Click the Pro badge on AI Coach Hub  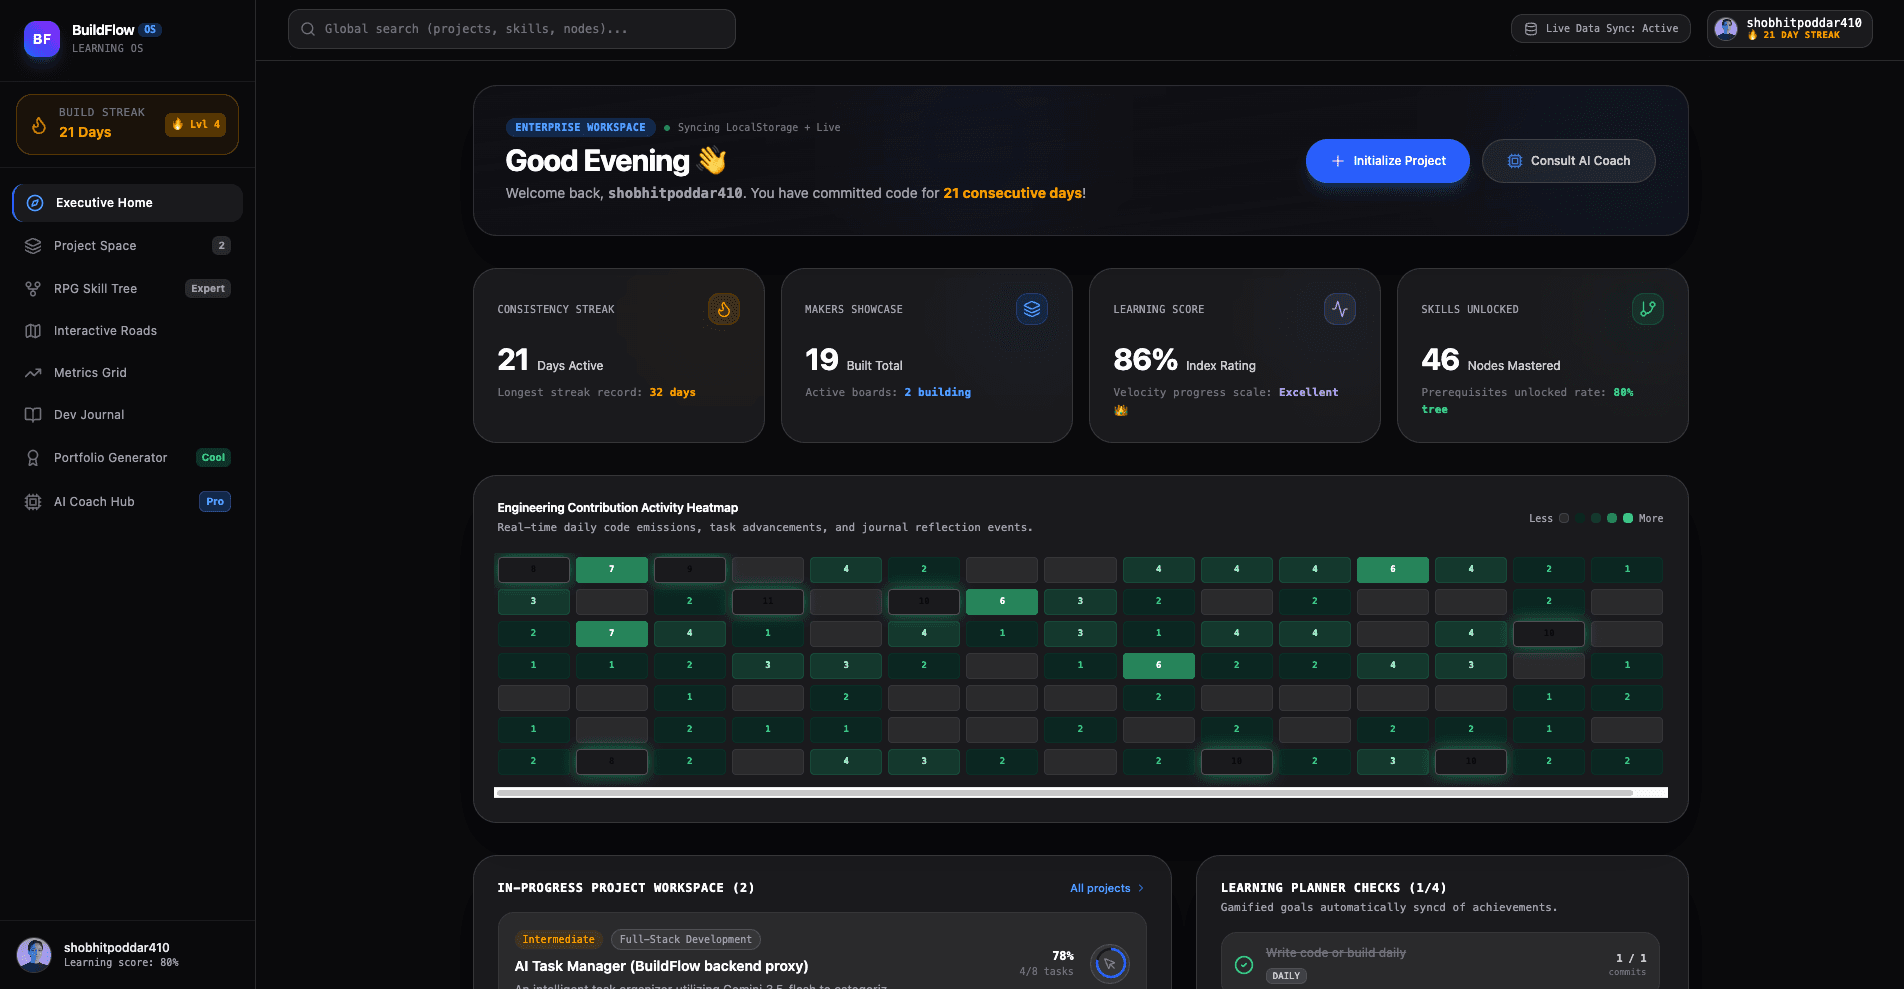pos(215,502)
